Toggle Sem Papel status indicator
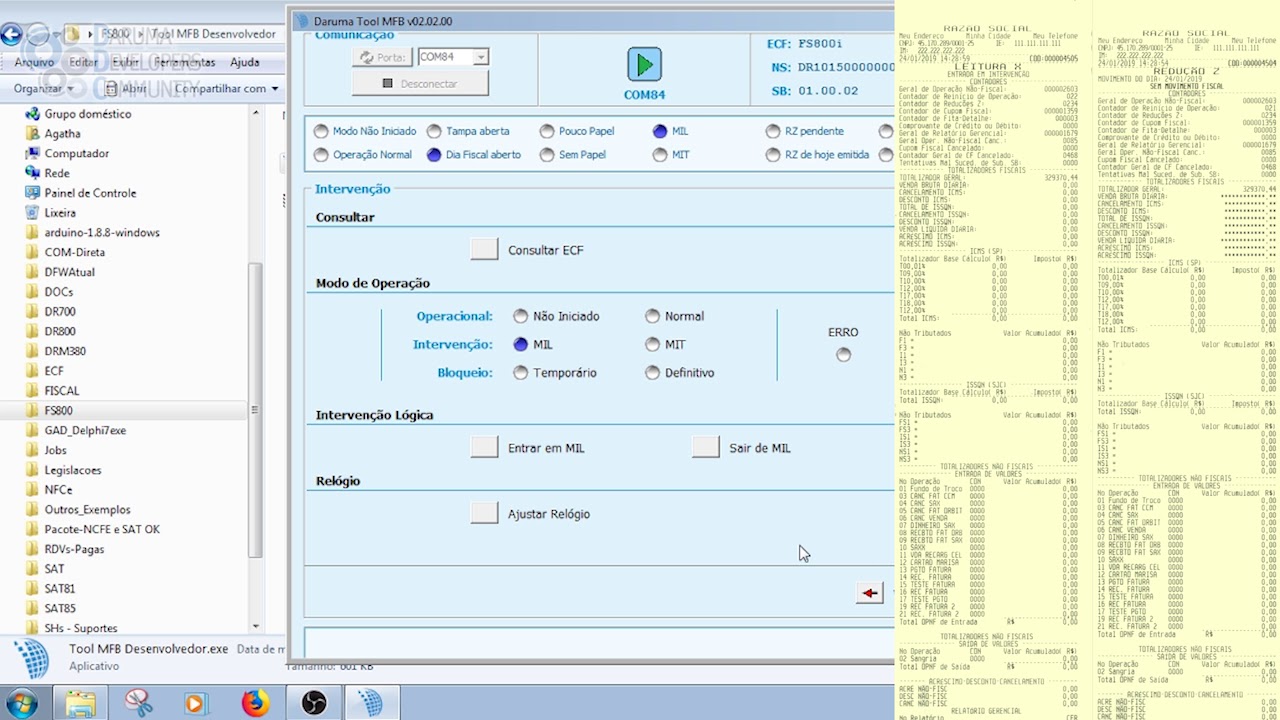This screenshot has width=1280, height=720. click(547, 155)
